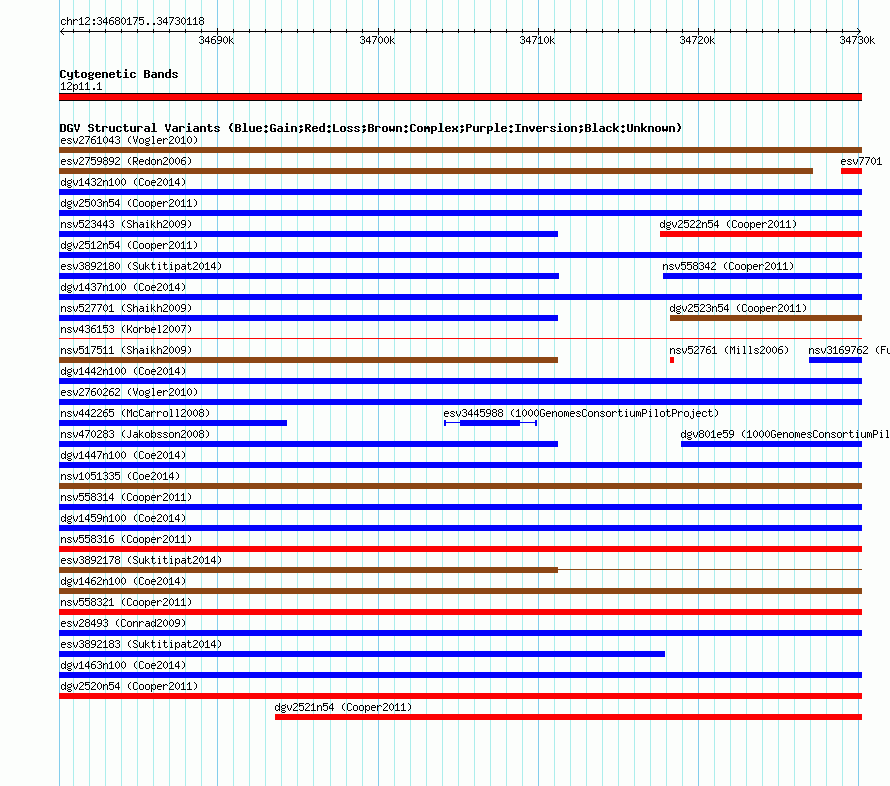The width and height of the screenshot is (890, 786).
Task: Click the esv3892183 (Suktitipat2014) label
Action: (141, 644)
